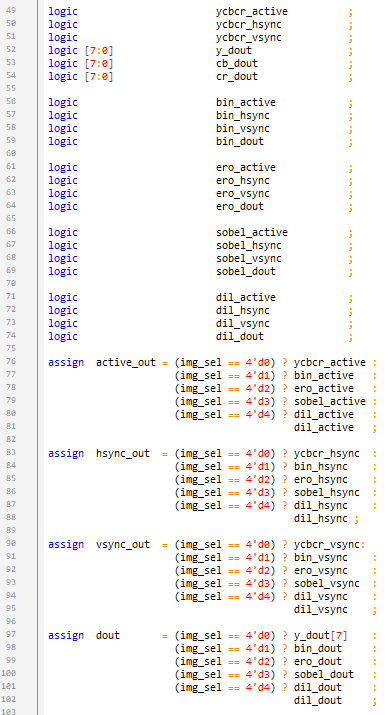This screenshot has height=715, width=391.
Task: Click the bin_vsync declaration on line 58
Action: click(x=243, y=128)
